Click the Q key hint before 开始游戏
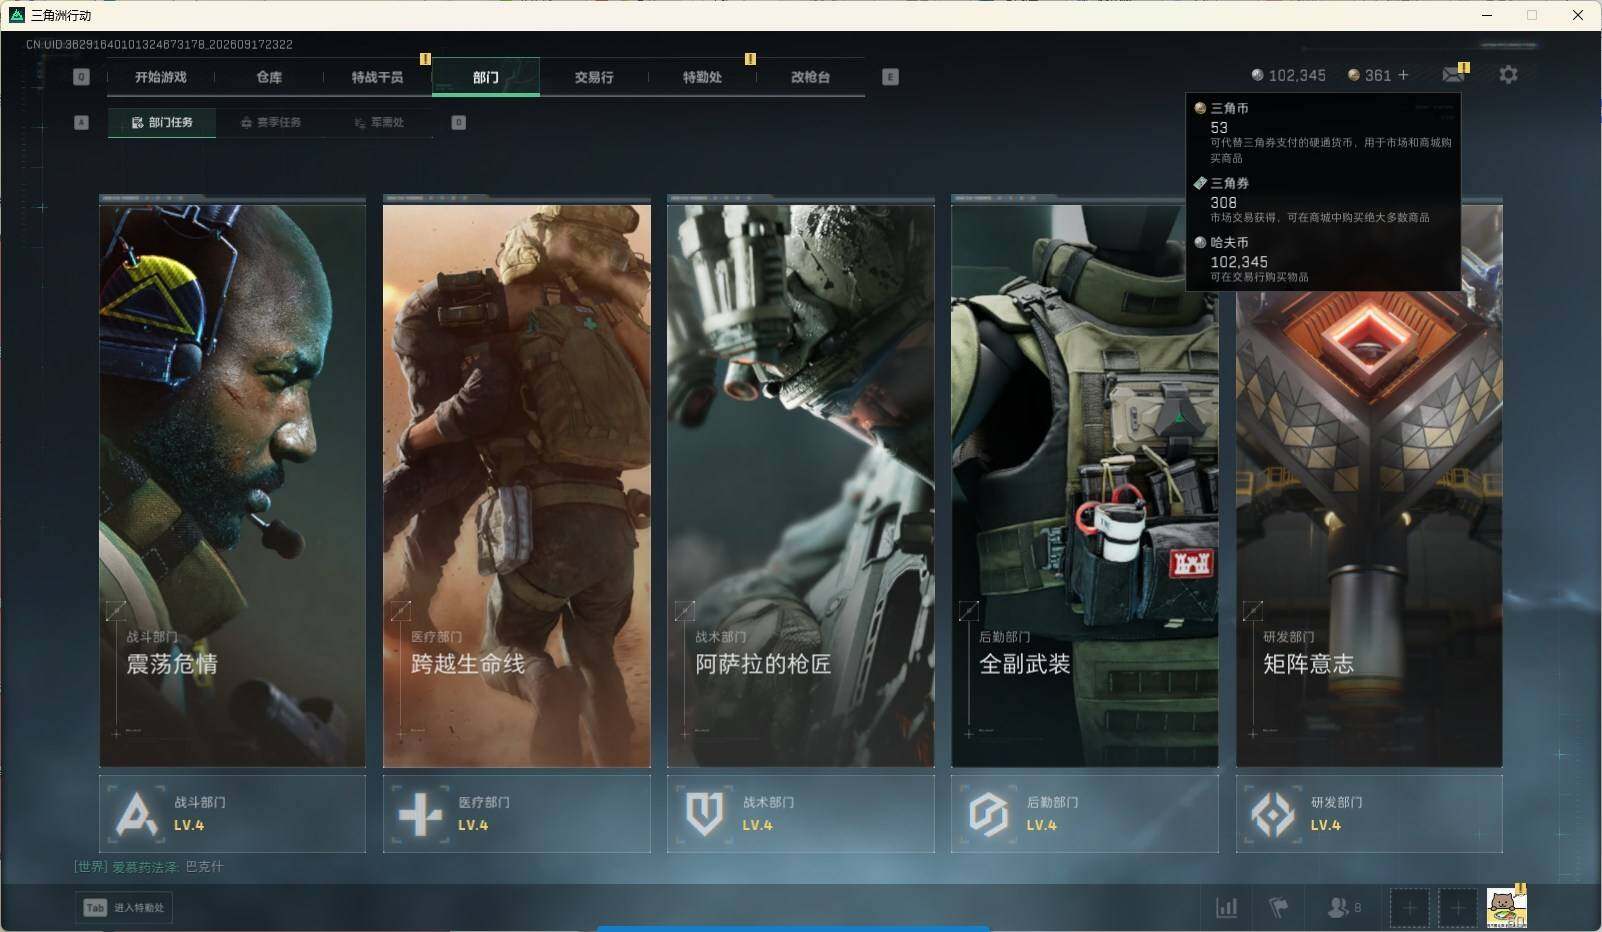1602x932 pixels. coord(82,77)
